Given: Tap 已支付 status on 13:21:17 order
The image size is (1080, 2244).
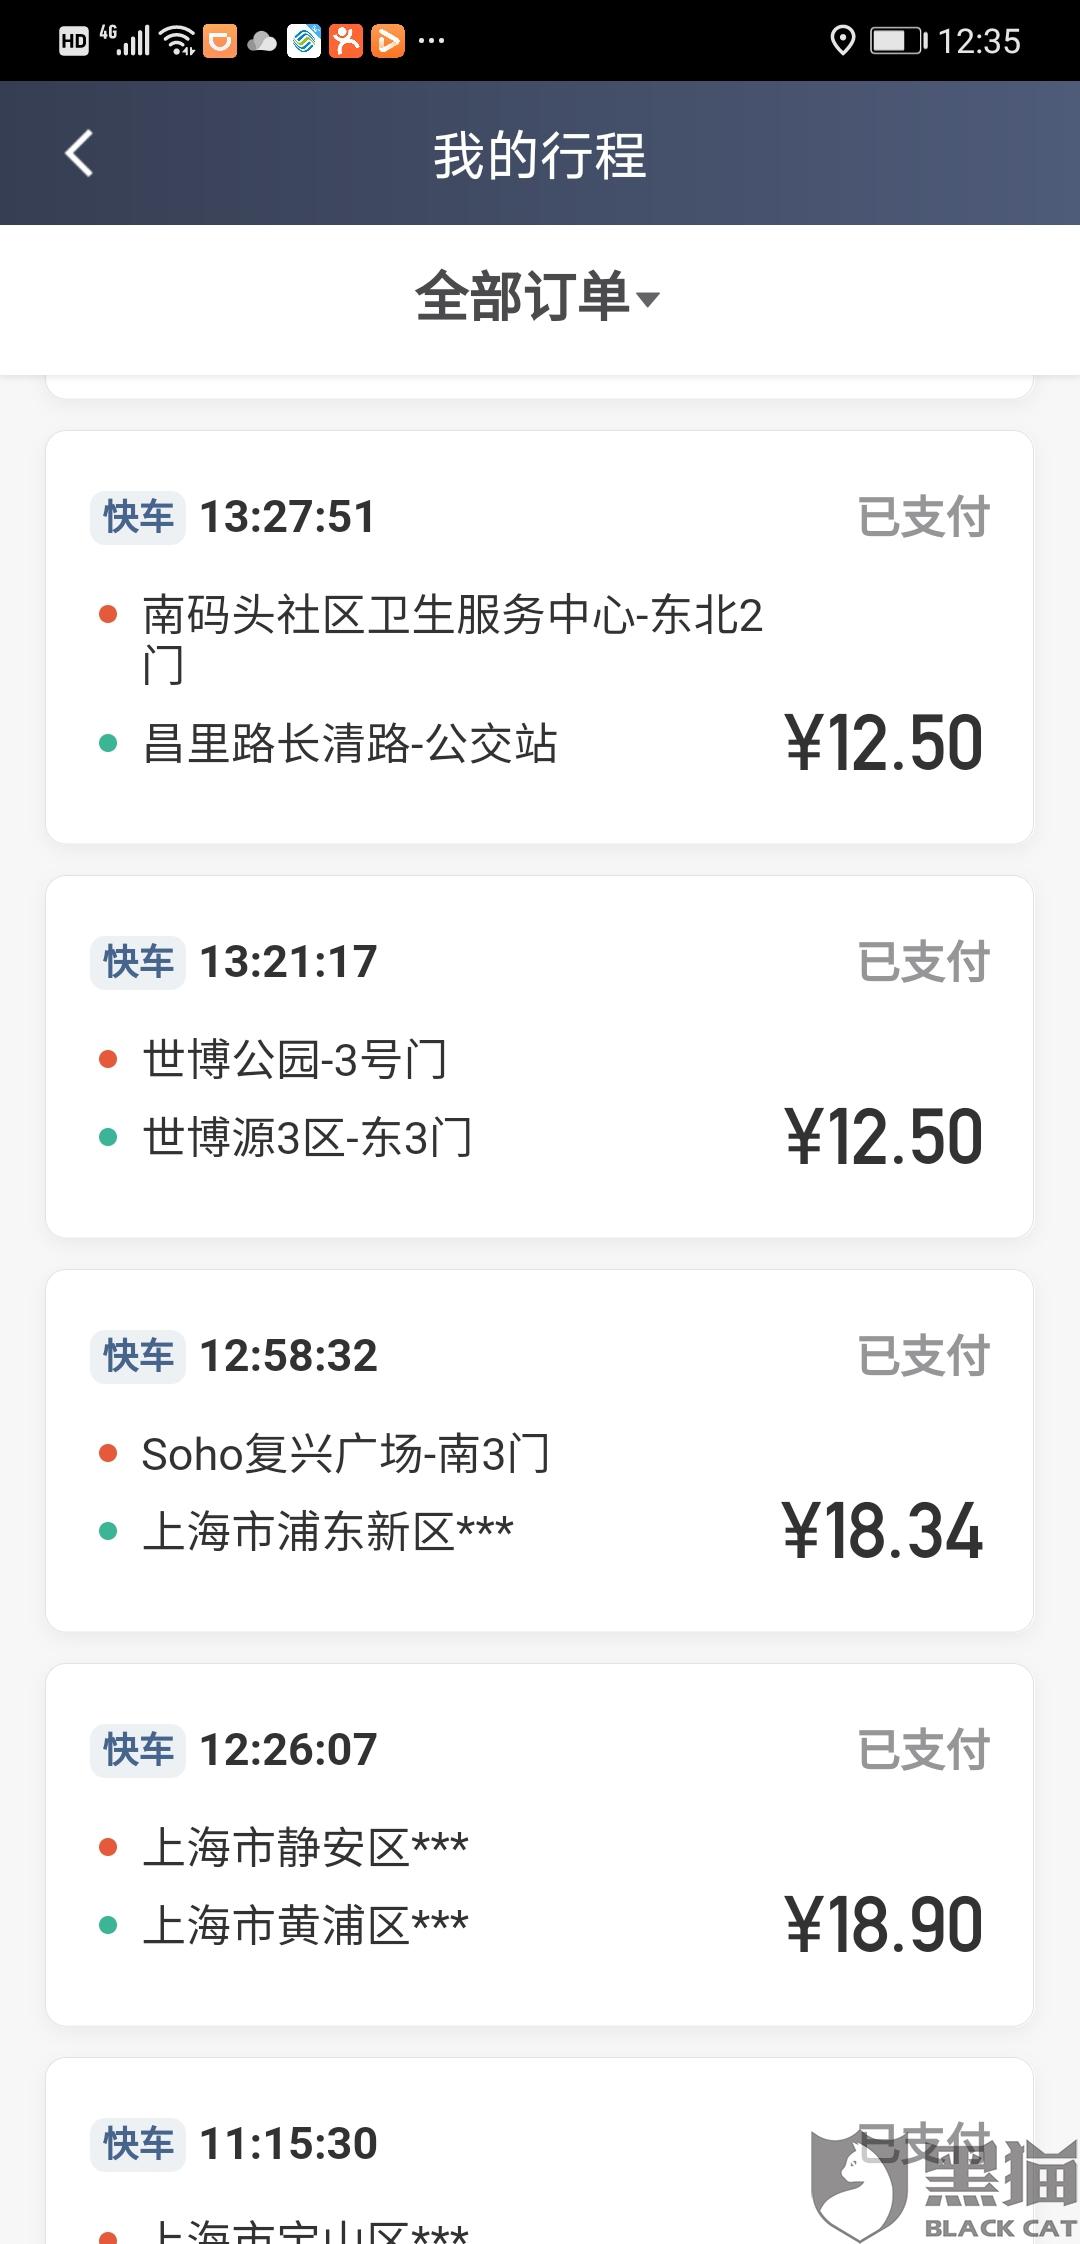Looking at the screenshot, I should click(922, 962).
